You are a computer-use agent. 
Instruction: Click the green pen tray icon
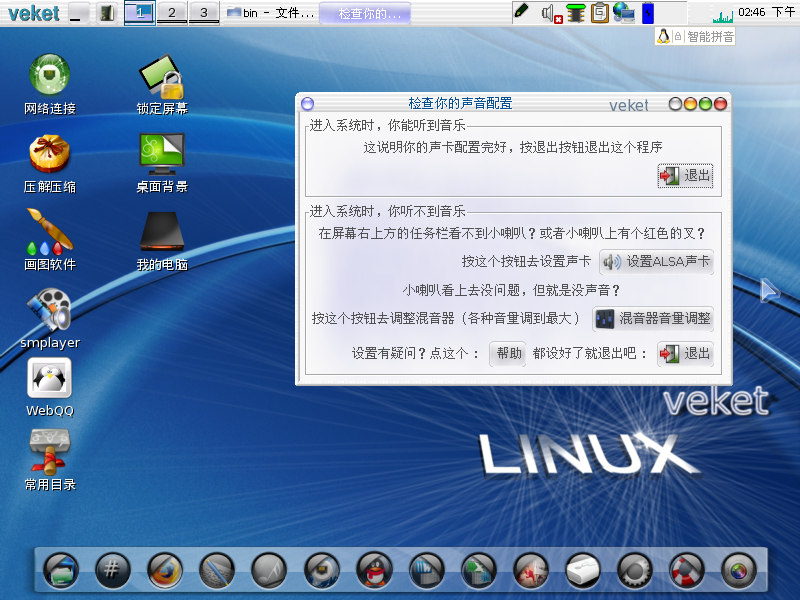point(521,11)
